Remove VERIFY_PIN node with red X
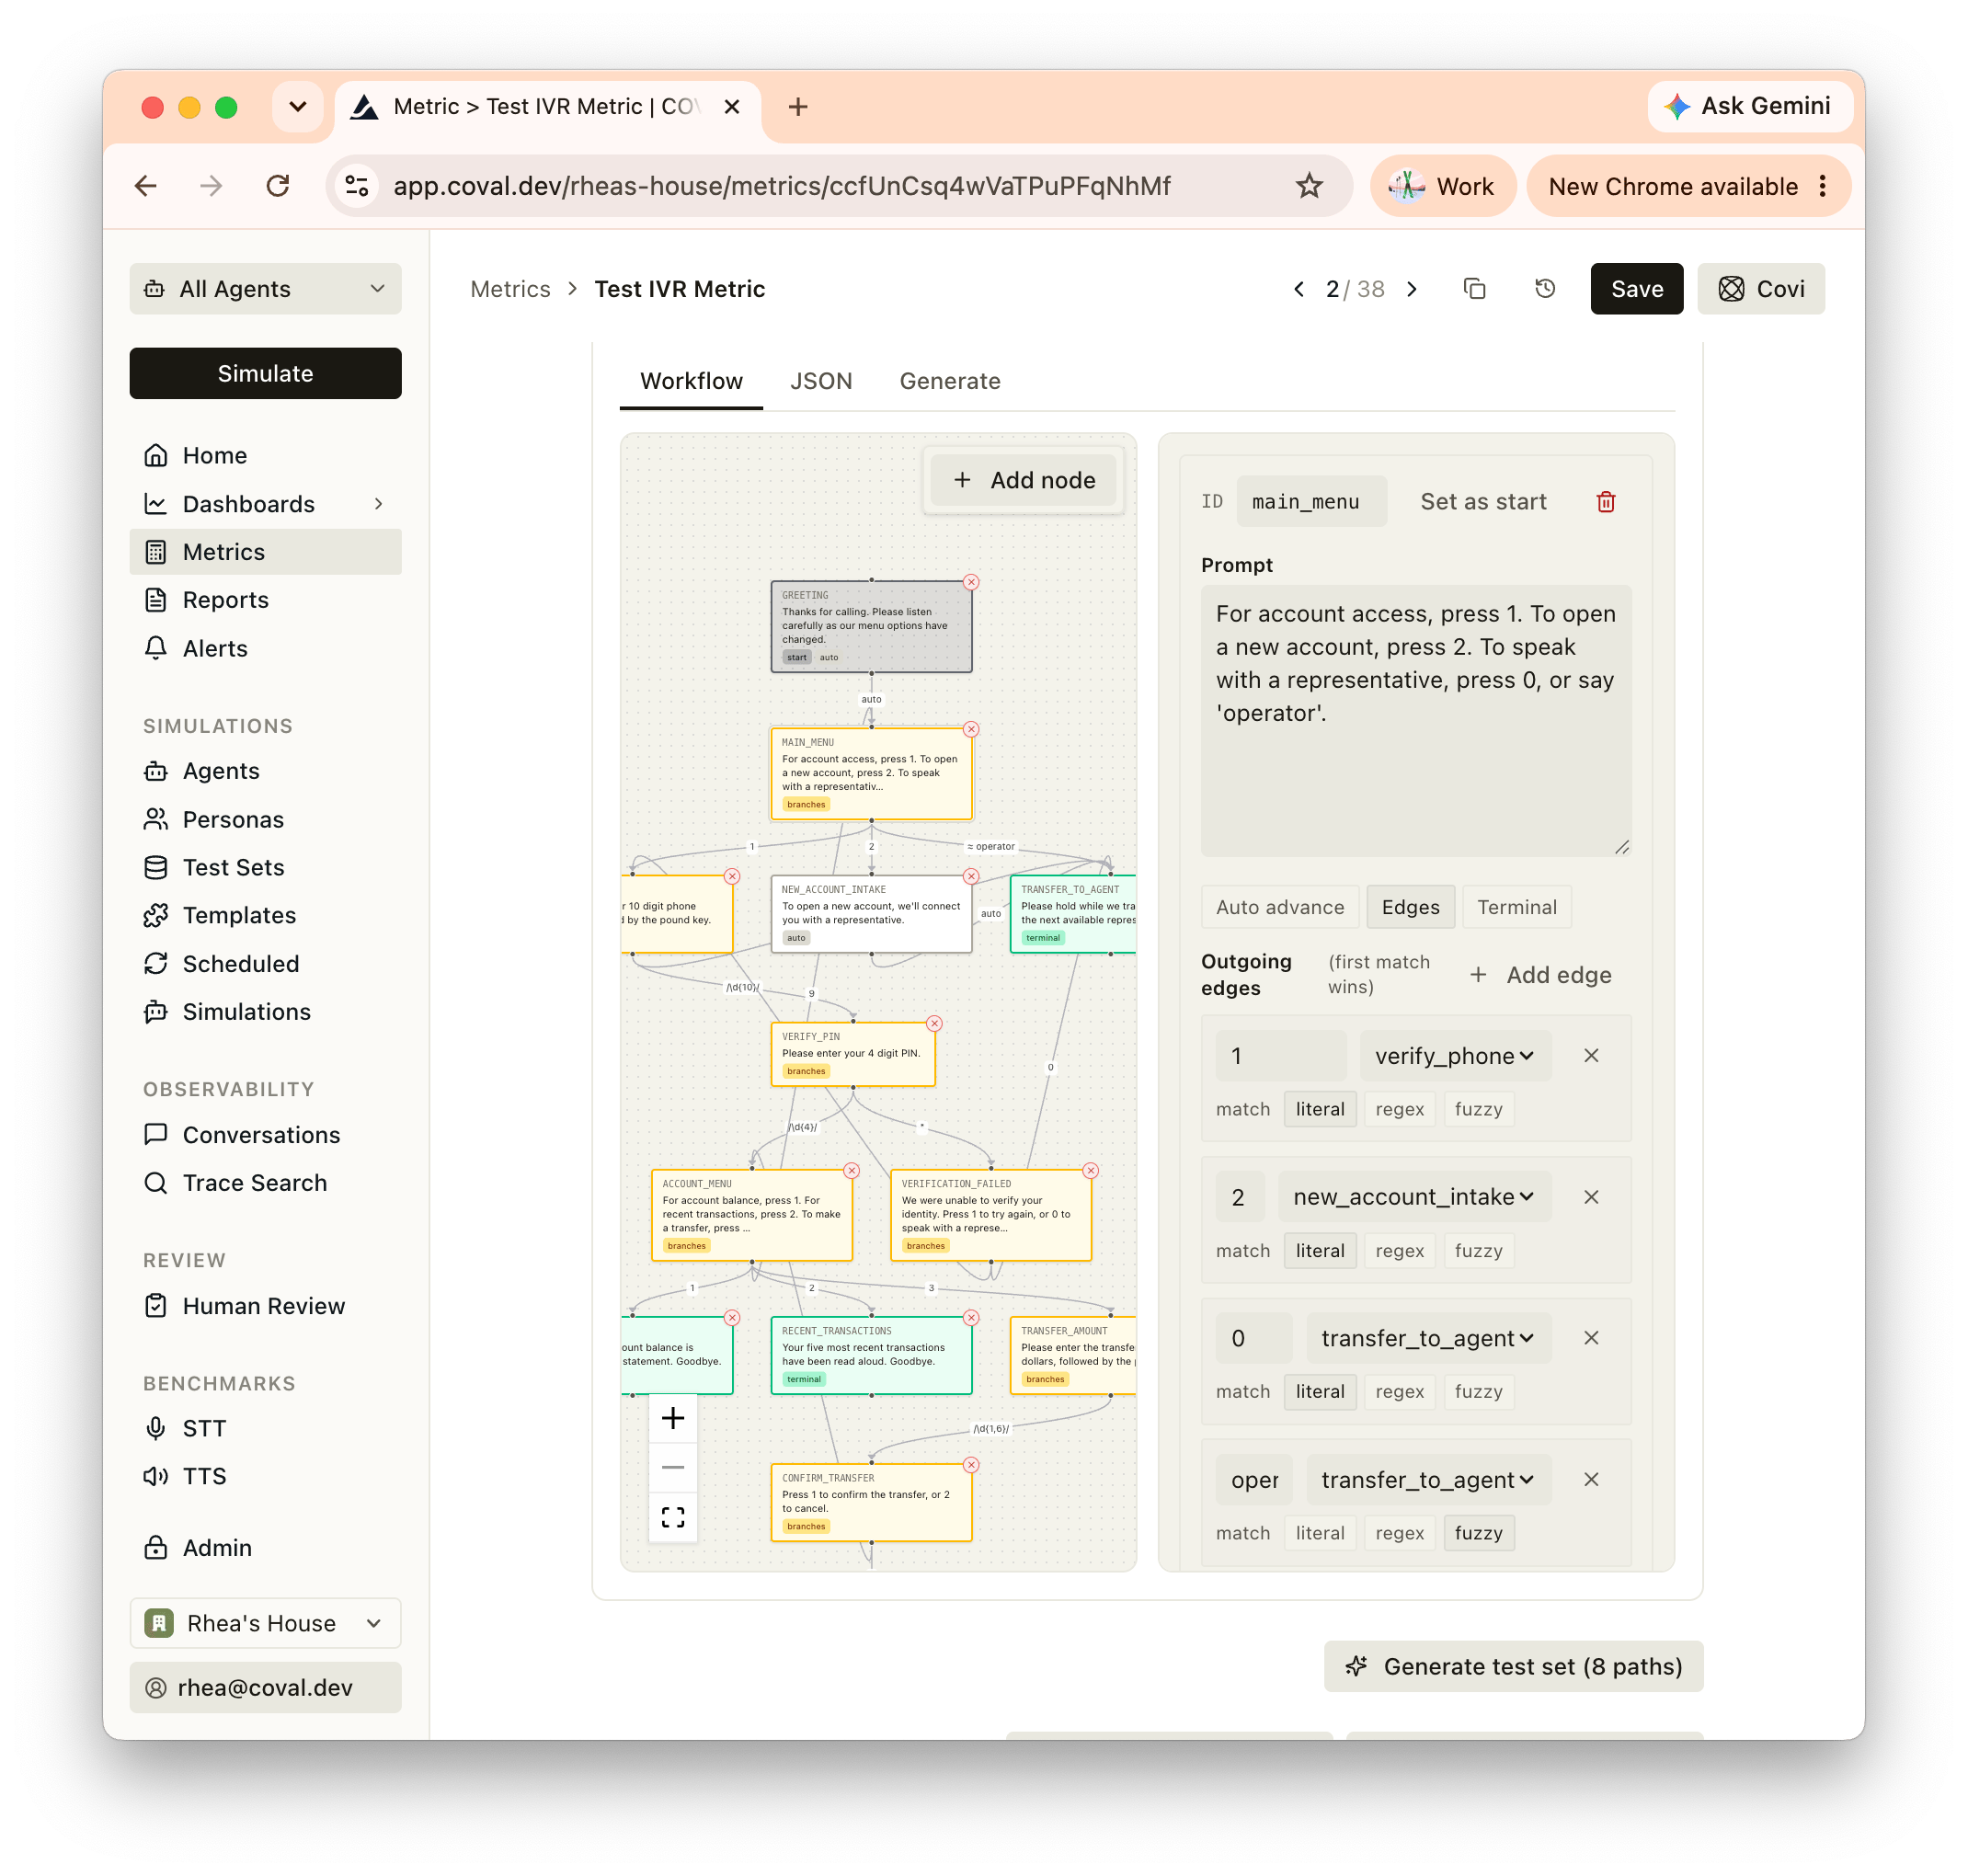The width and height of the screenshot is (1968, 1876). 934,1023
